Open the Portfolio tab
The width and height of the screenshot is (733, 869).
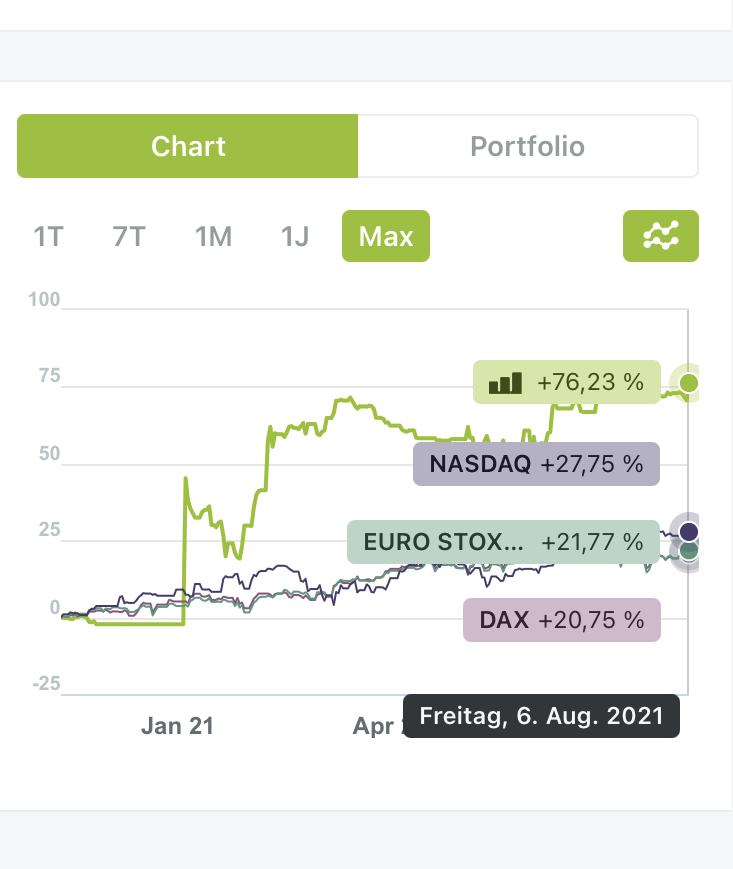527,146
